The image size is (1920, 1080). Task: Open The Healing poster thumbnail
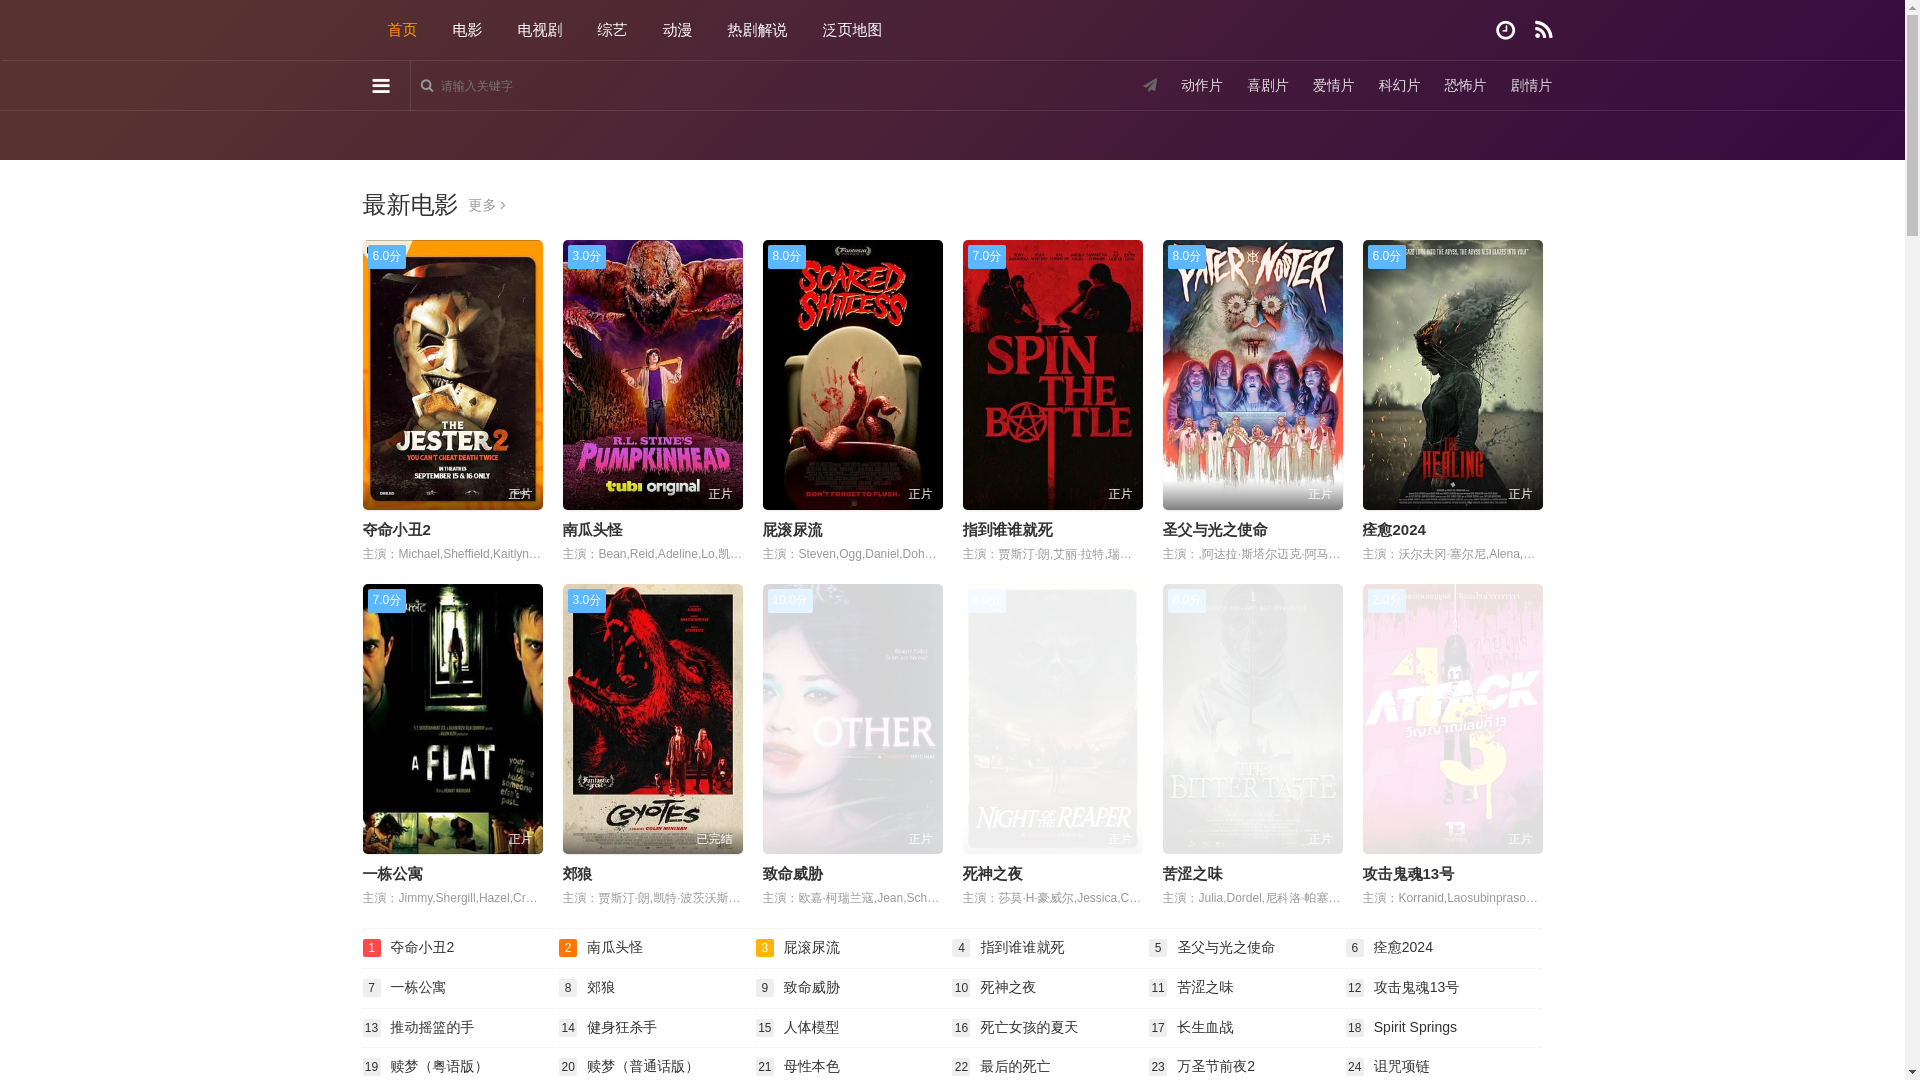coord(1453,375)
